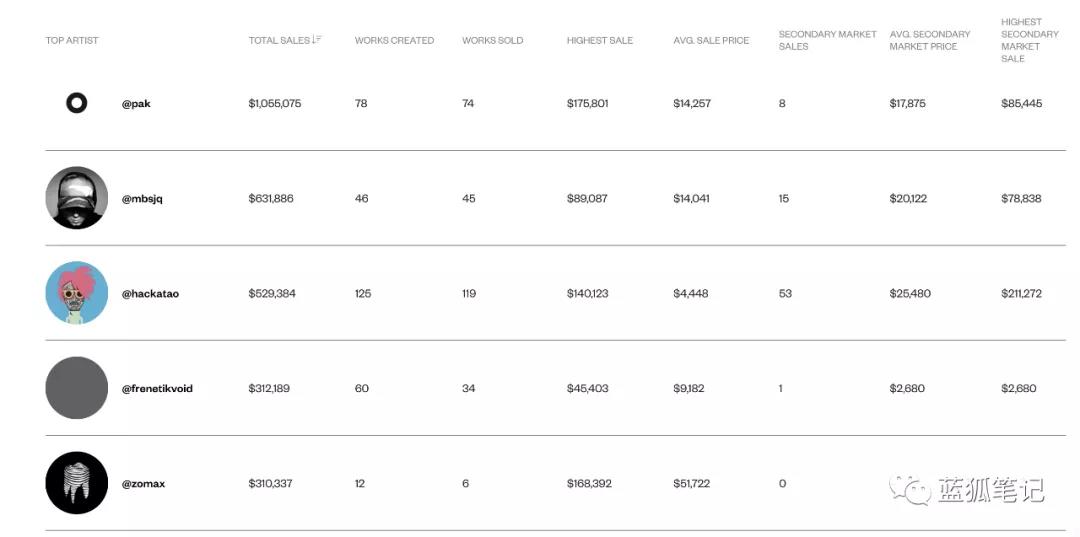The image size is (1080, 537).
Task: Open the @hackatao username link
Action: (x=150, y=294)
